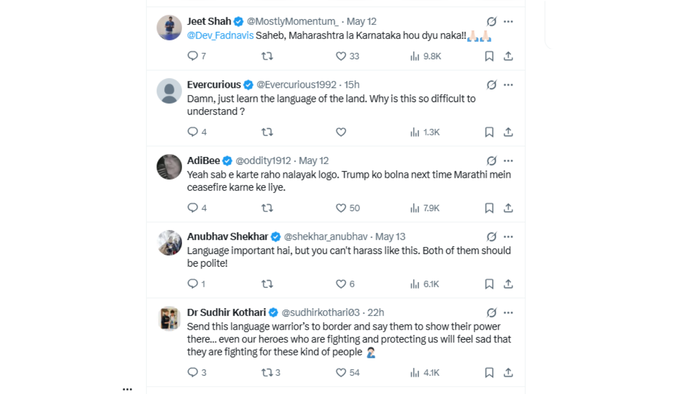Retweet AdiBee's post

tap(267, 208)
